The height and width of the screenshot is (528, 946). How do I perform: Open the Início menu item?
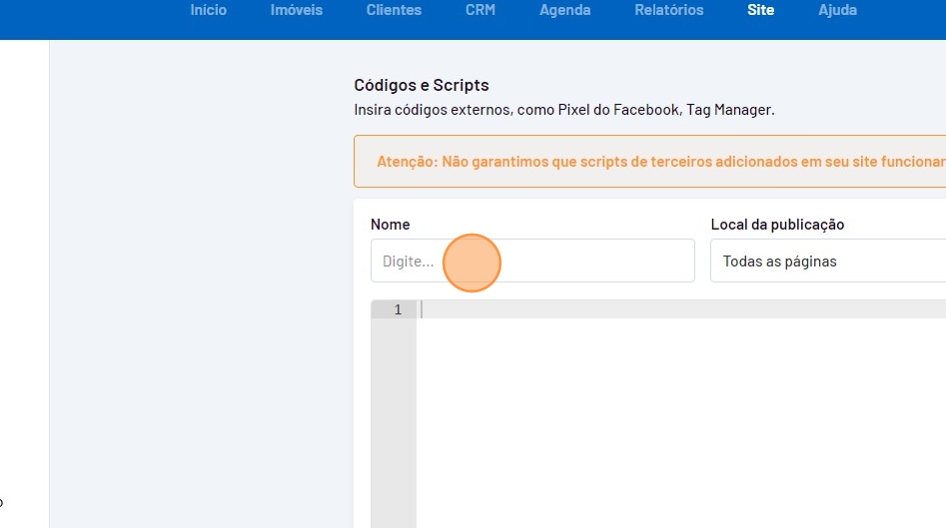tap(208, 10)
